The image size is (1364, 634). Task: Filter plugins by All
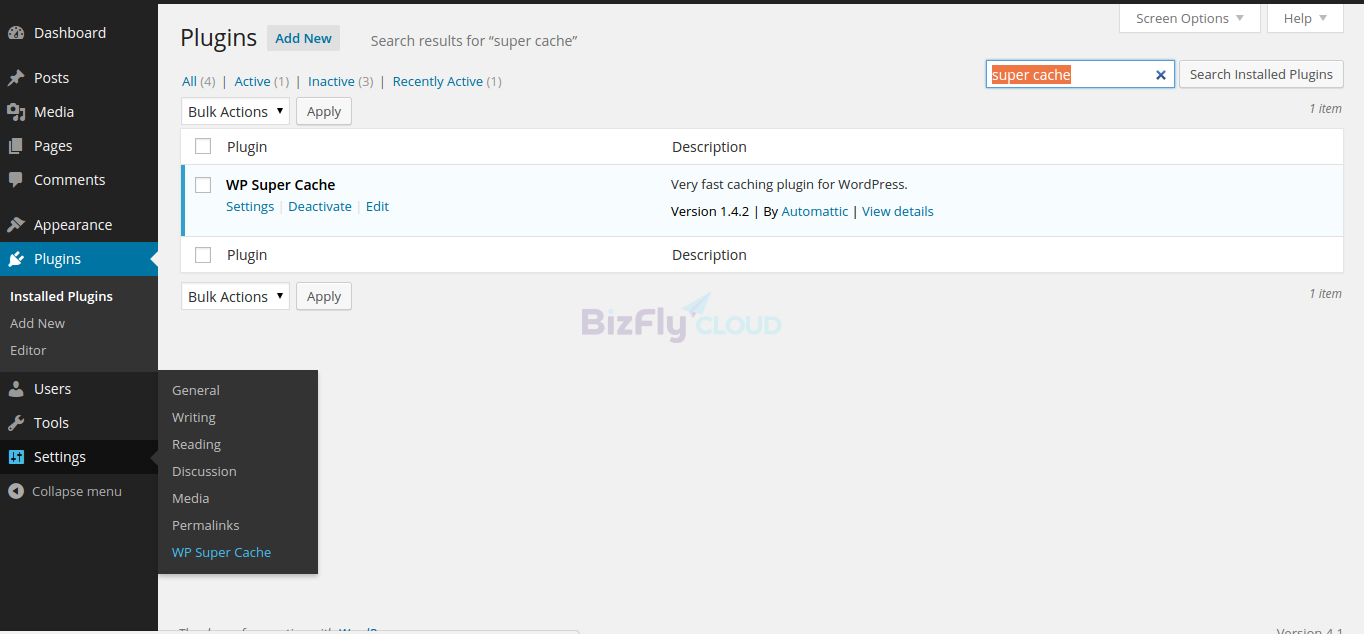pyautogui.click(x=189, y=81)
